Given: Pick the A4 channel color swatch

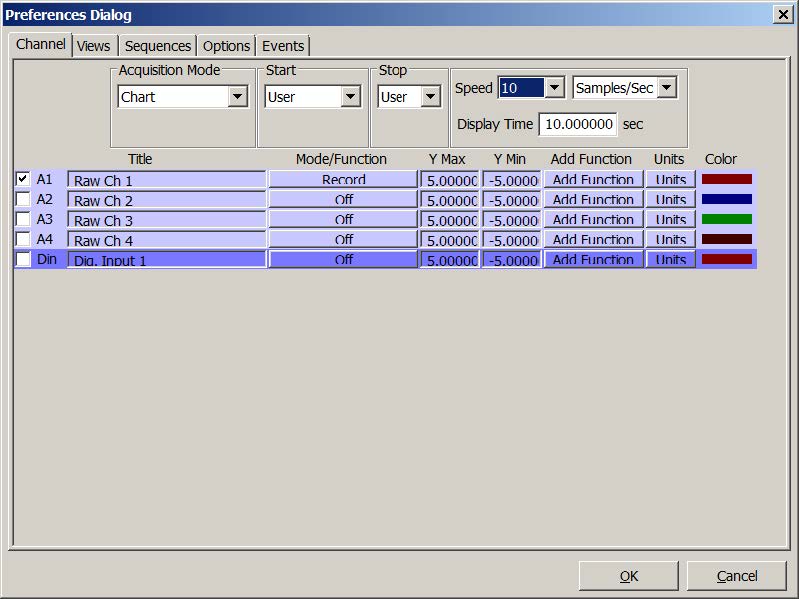Looking at the screenshot, I should [x=727, y=238].
